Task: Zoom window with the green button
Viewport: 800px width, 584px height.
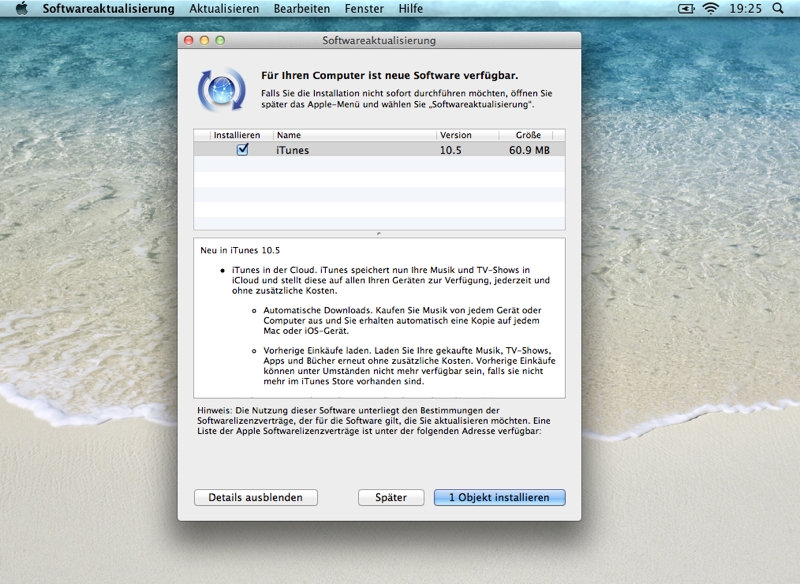Action: click(x=220, y=41)
